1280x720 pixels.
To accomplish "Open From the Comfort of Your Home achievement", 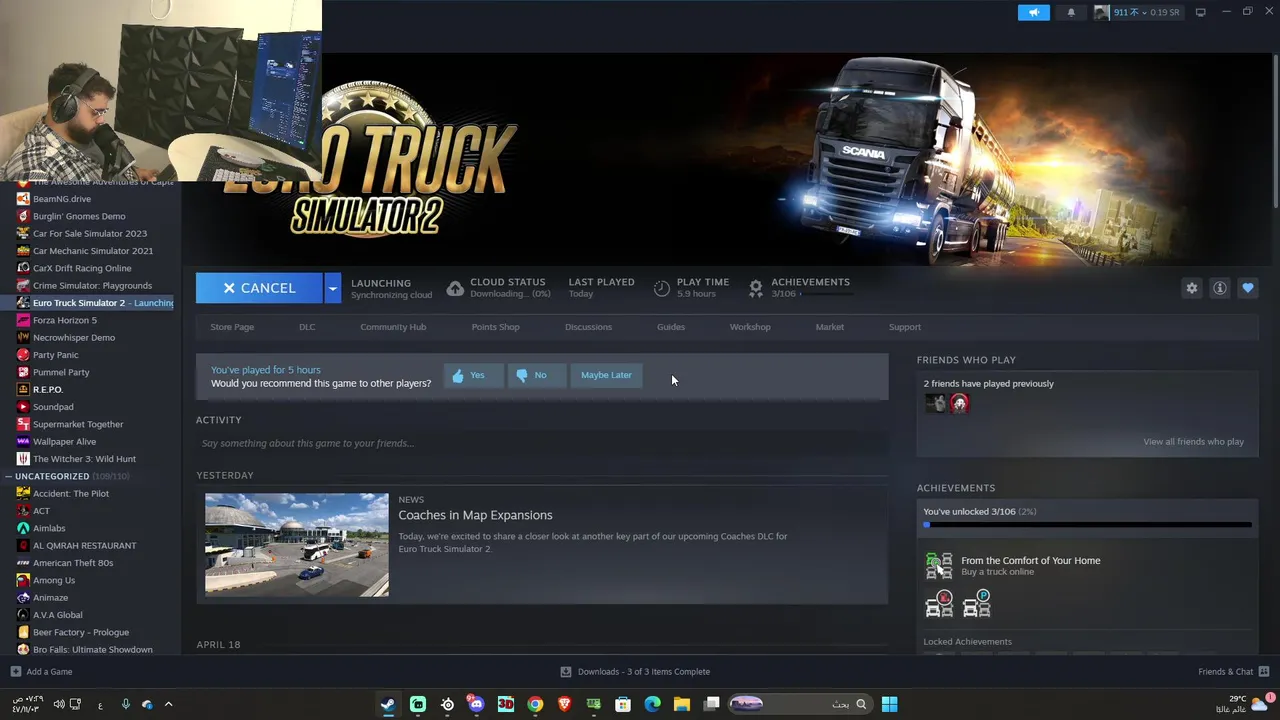I will 1030,561.
